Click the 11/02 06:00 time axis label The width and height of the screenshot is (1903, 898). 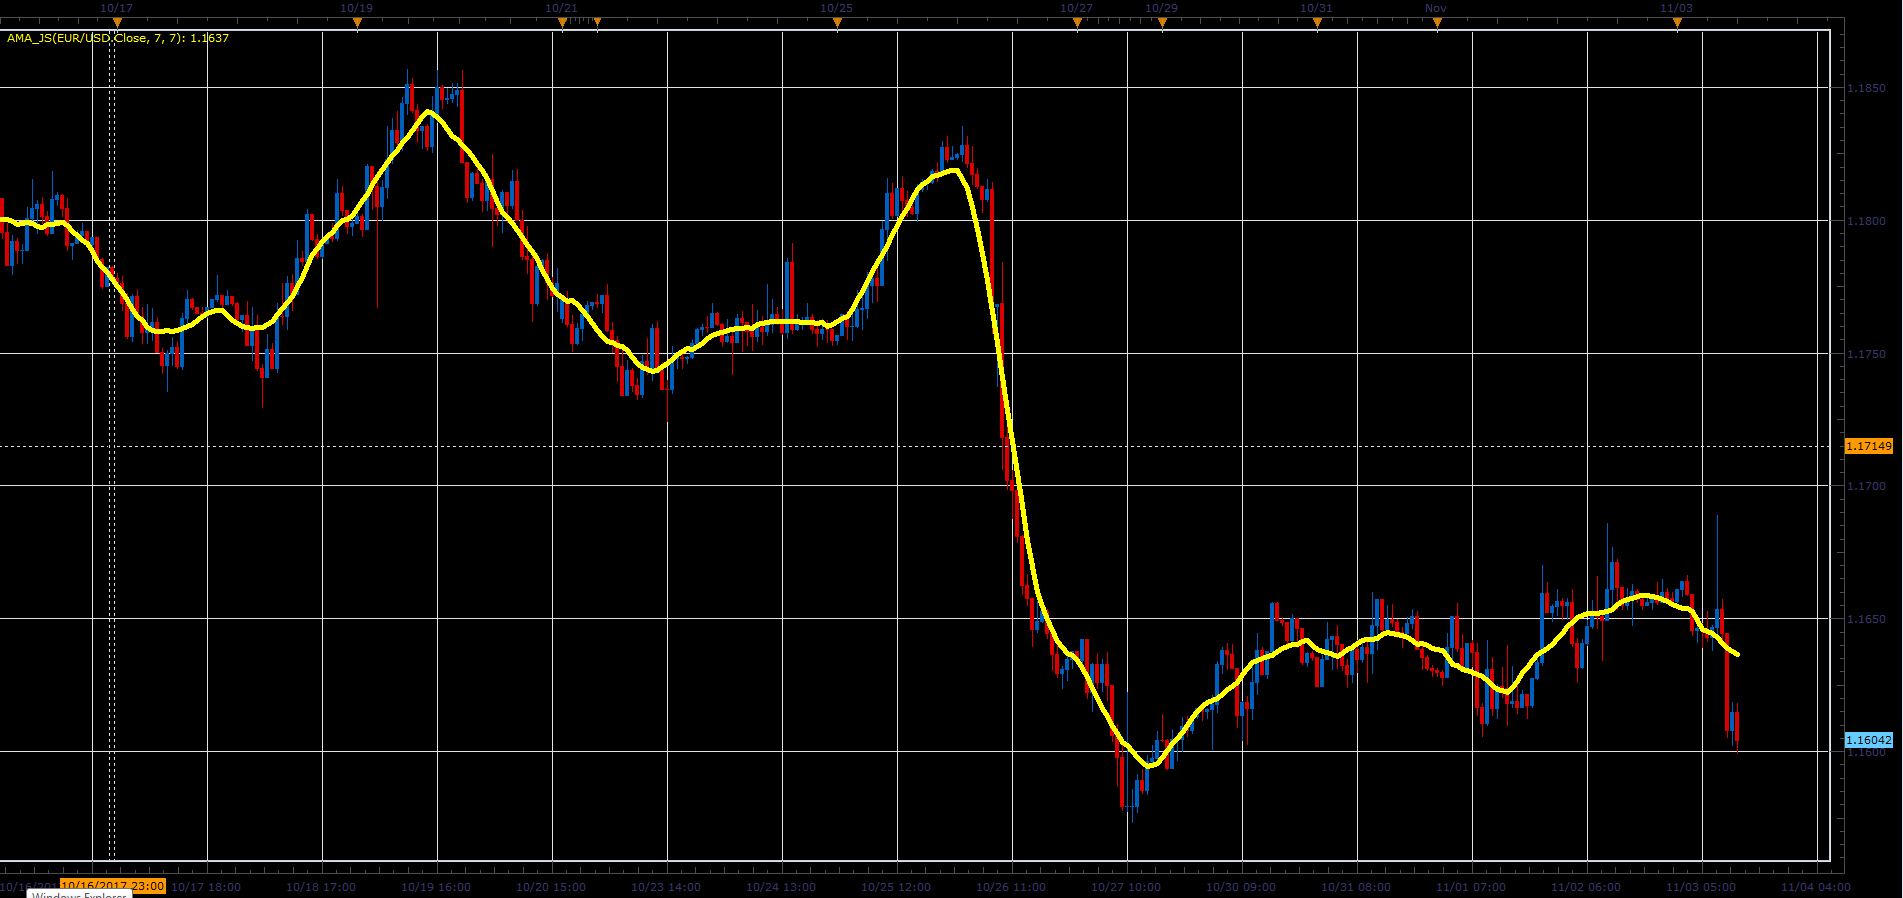(x=1586, y=887)
